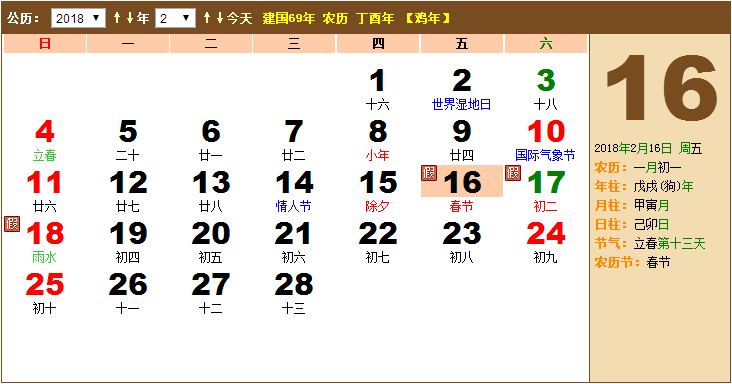Select day 27 十二
This screenshot has width=732, height=384.
click(211, 293)
